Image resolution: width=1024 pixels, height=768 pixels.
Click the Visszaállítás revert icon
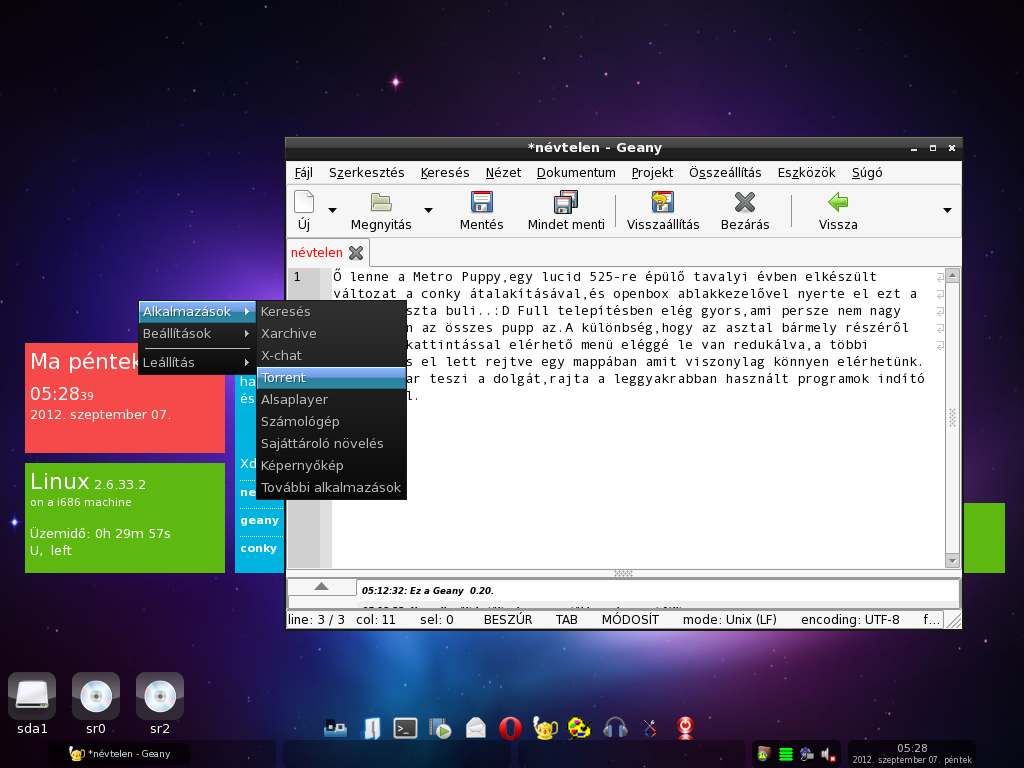pyautogui.click(x=663, y=202)
